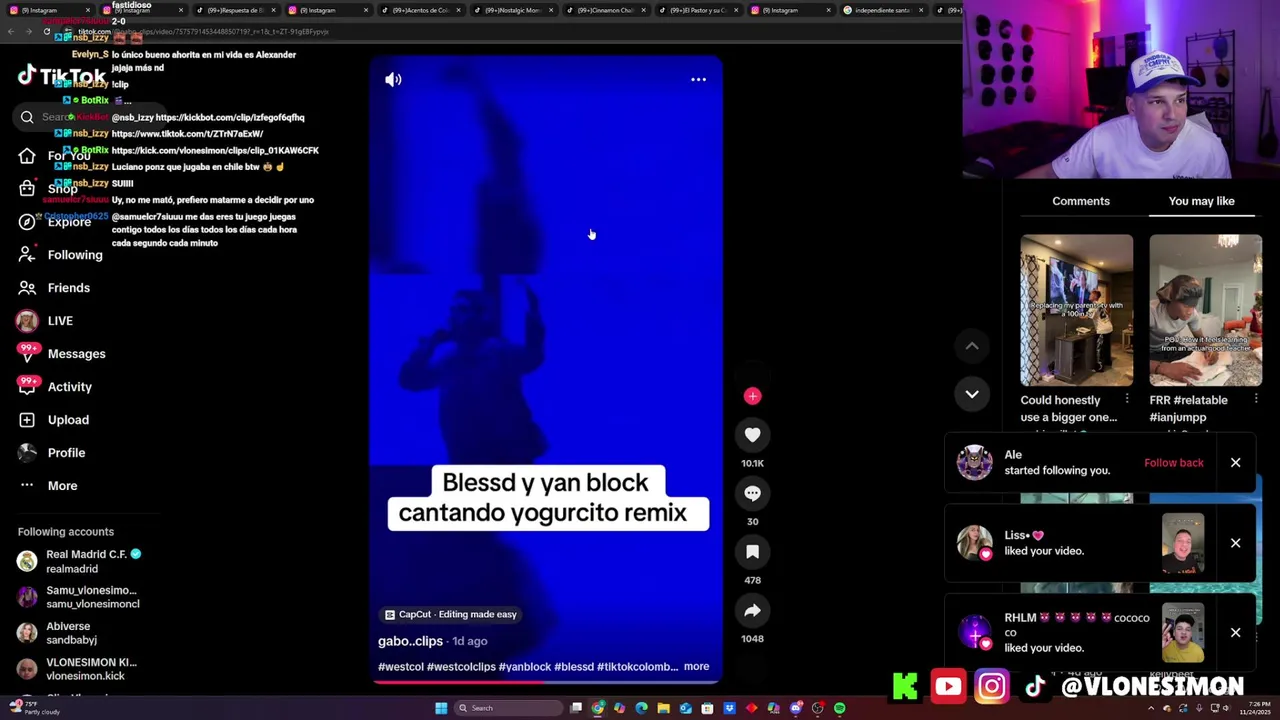
Task: Open the three-dot video options menu
Action: click(x=698, y=79)
